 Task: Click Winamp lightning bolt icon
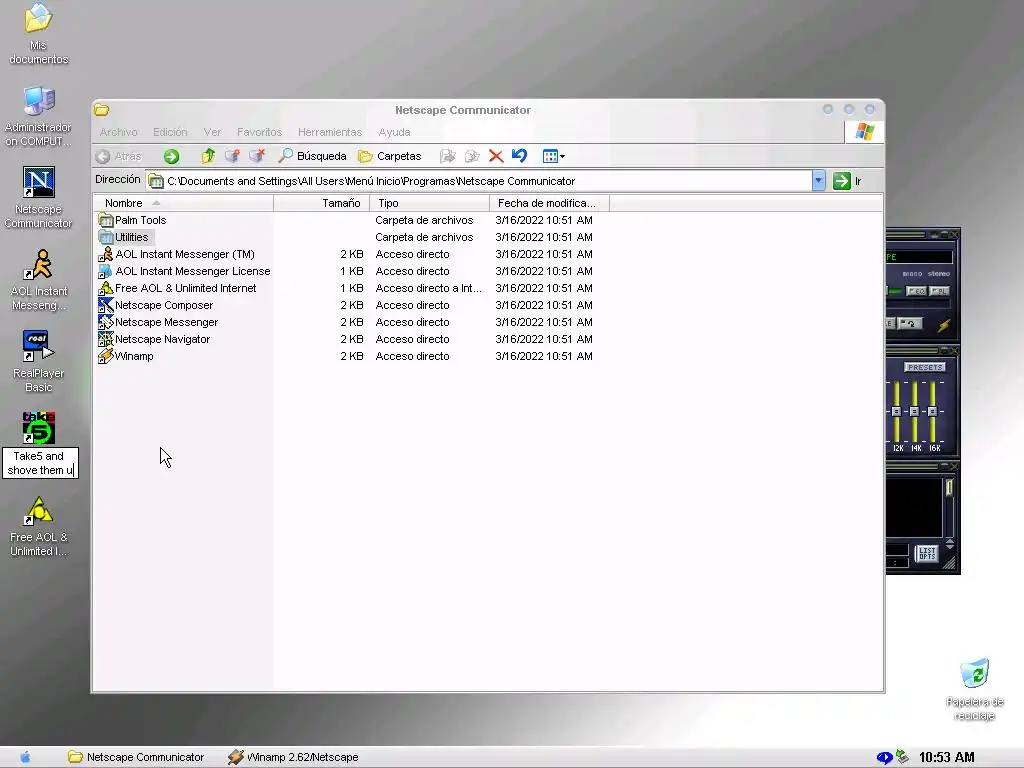944,325
